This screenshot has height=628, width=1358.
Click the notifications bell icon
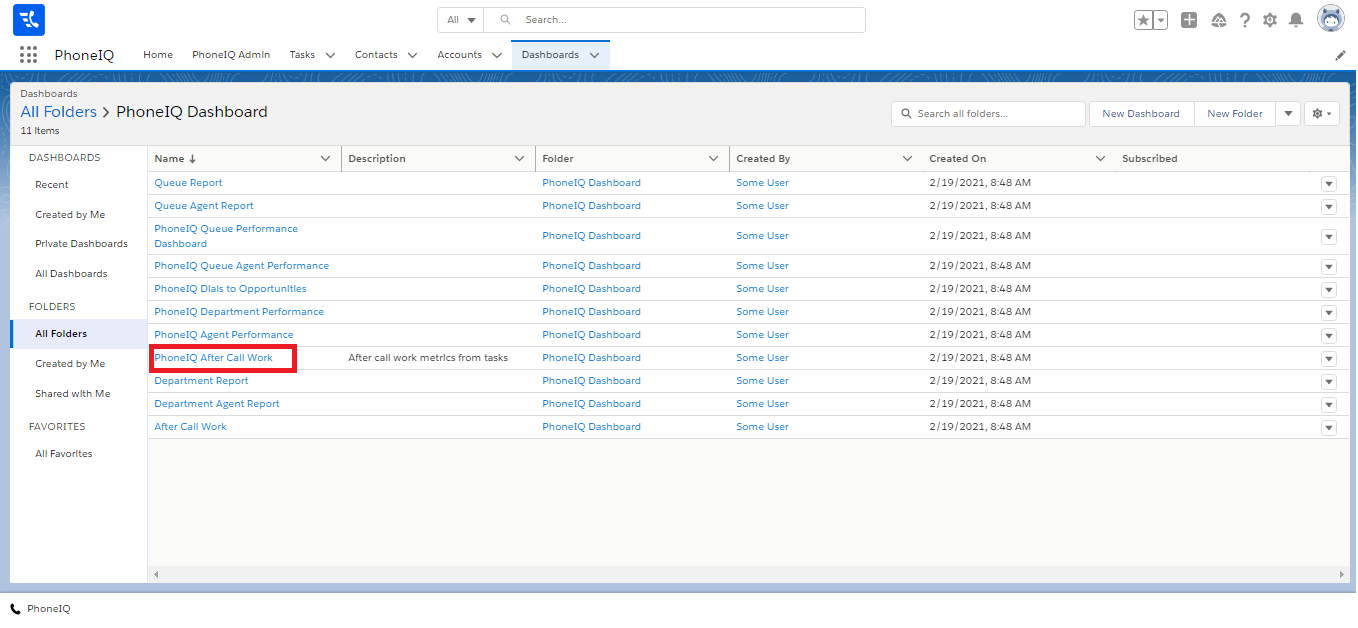coord(1296,20)
